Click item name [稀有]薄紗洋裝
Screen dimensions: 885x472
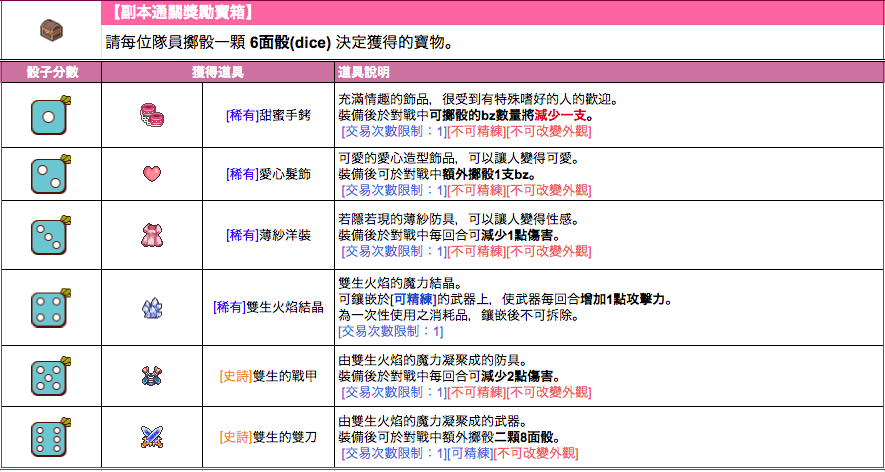[x=268, y=235]
